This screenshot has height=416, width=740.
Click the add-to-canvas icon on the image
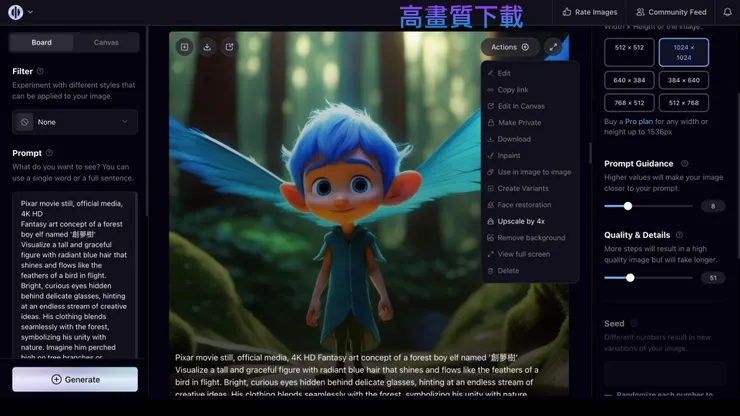click(x=185, y=47)
